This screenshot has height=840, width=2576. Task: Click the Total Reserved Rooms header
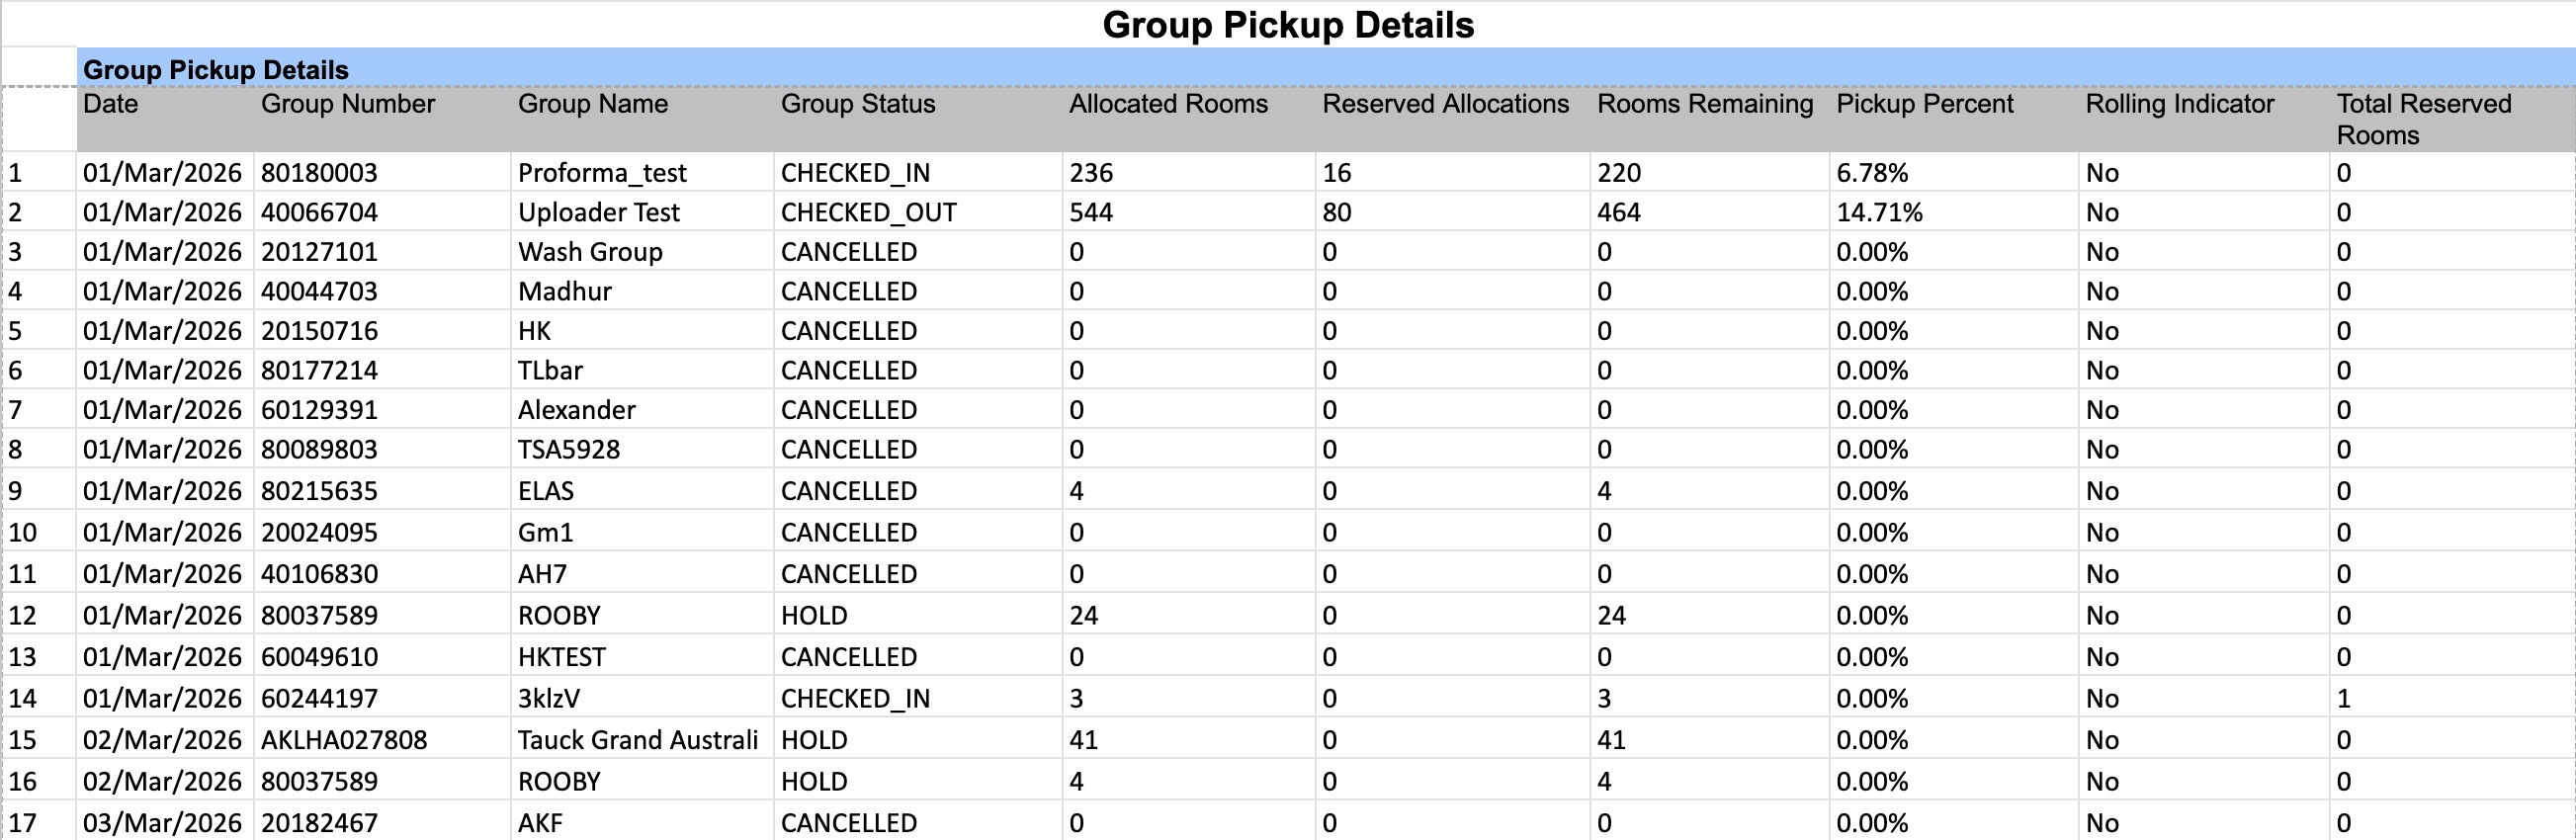(x=2423, y=119)
